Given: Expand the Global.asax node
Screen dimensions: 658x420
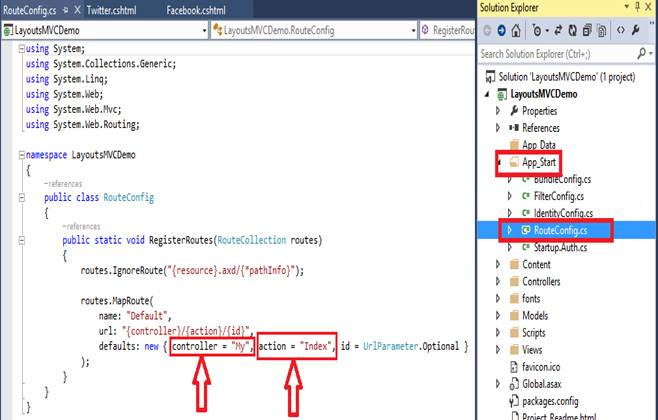Looking at the screenshot, I should click(498, 384).
